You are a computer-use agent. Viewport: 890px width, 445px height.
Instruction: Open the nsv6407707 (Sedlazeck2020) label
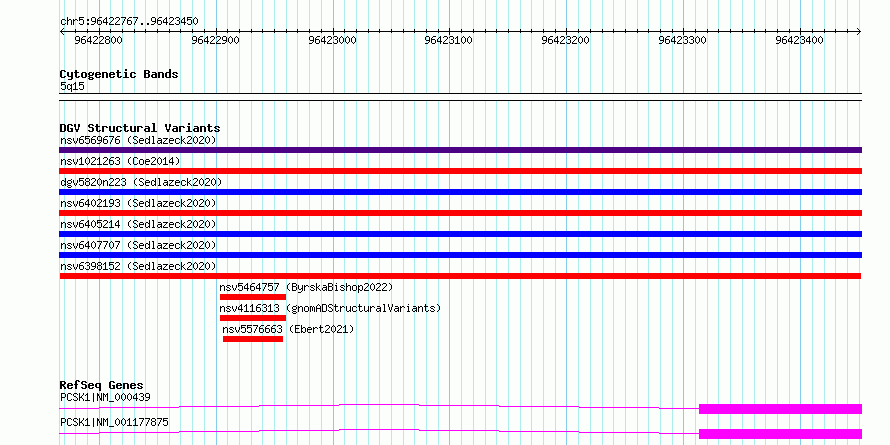138,245
